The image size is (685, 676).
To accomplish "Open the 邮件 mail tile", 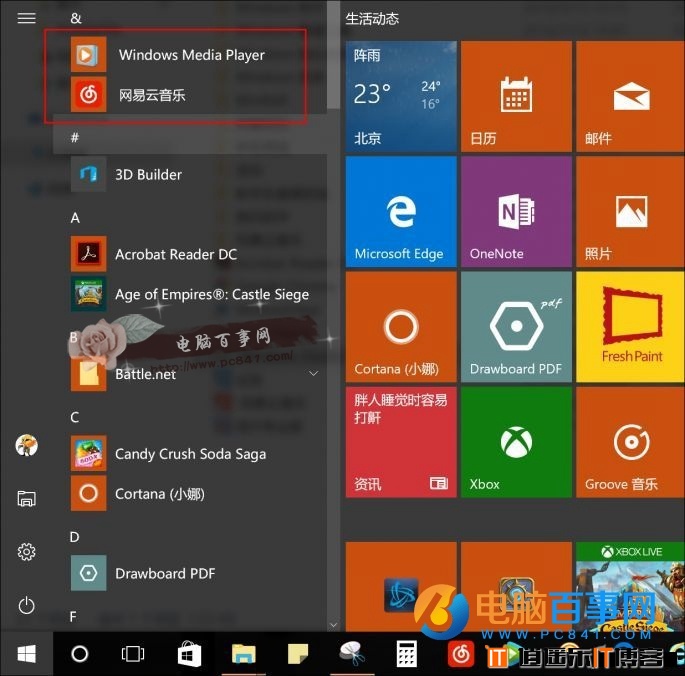I will pyautogui.click(x=630, y=97).
